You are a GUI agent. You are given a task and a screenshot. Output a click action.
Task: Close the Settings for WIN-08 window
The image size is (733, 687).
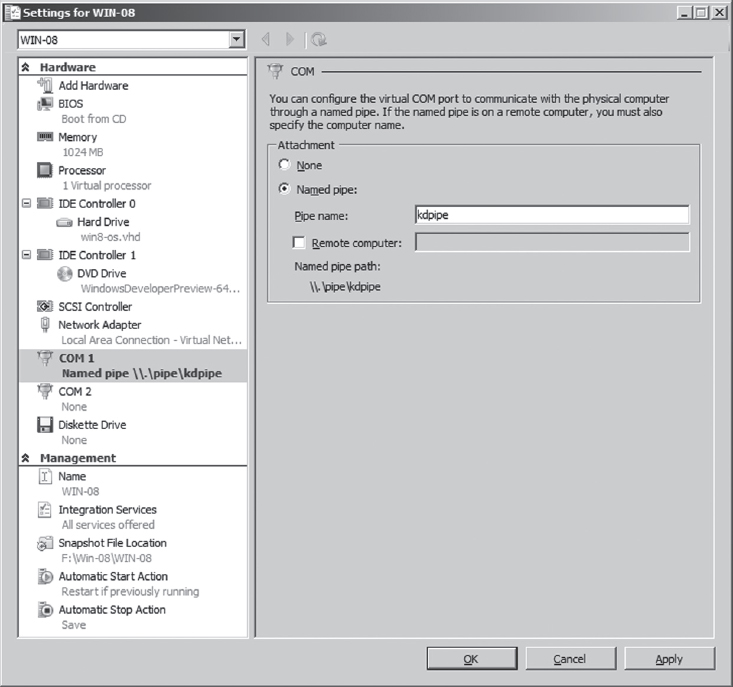pyautogui.click(x=719, y=12)
